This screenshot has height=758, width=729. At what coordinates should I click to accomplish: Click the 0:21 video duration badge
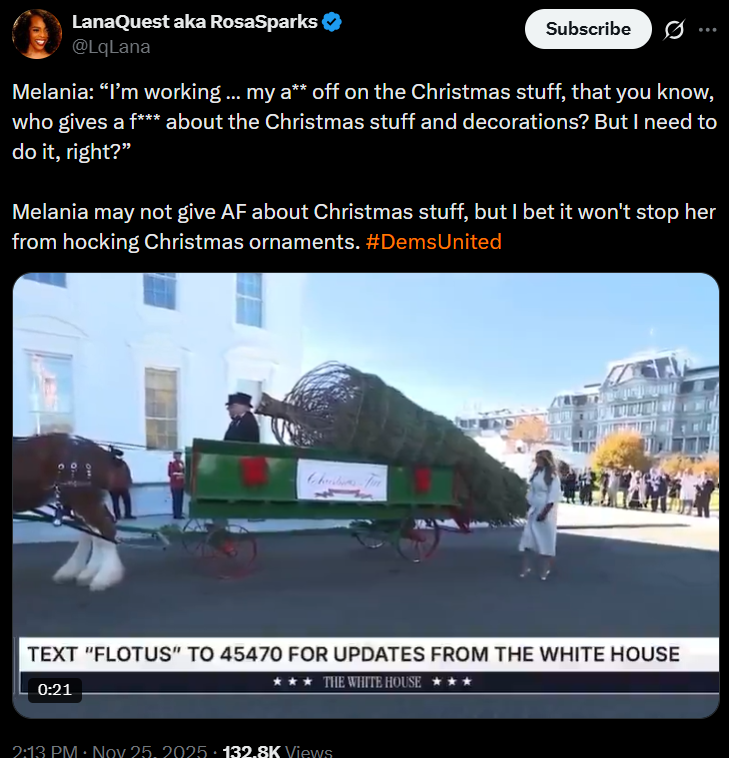point(55,689)
